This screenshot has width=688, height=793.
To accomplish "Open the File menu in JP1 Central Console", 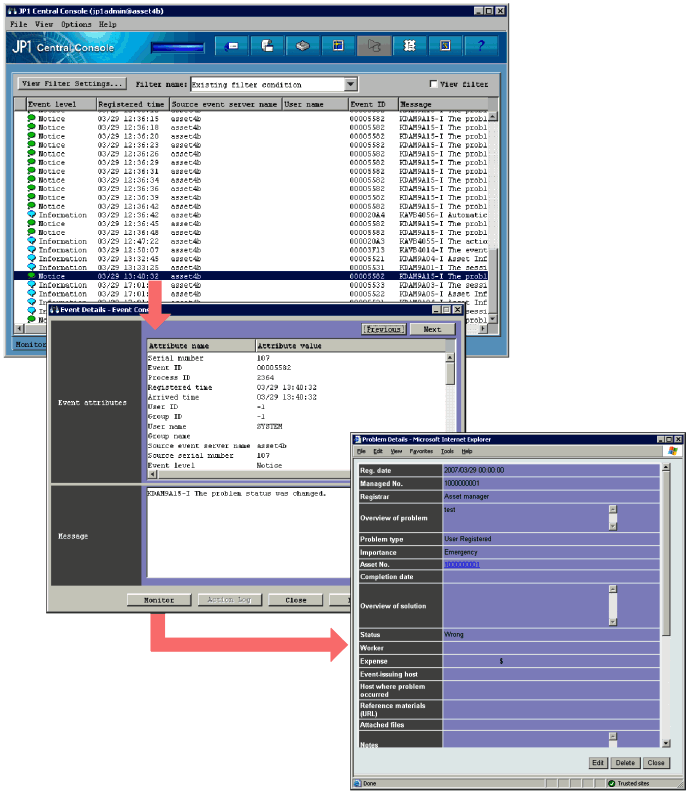I will pos(19,24).
